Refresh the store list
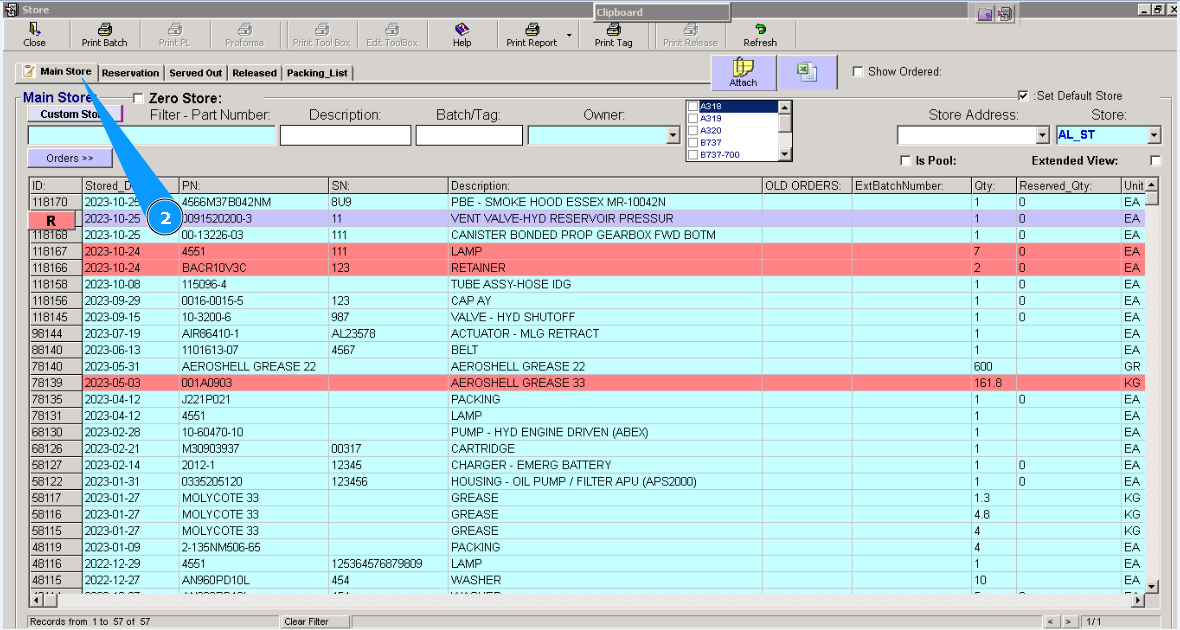This screenshot has height=630, width=1180. click(x=760, y=31)
